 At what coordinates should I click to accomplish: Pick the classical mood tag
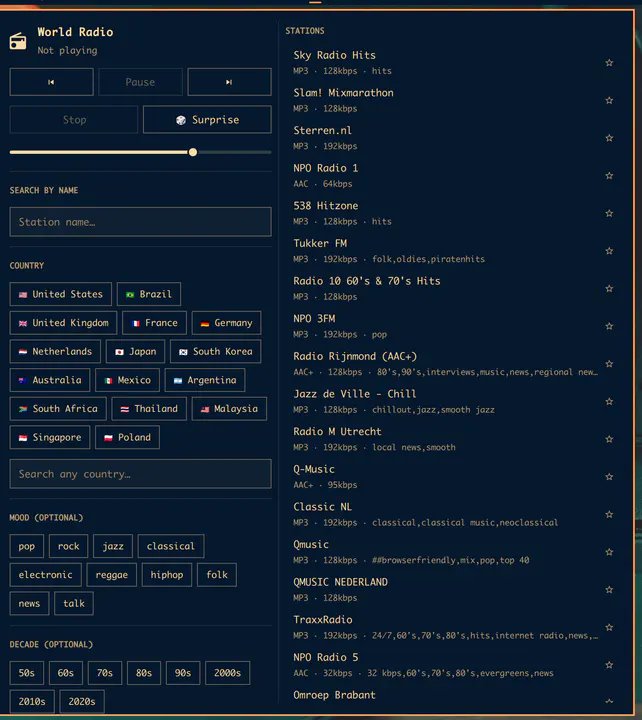tap(171, 546)
